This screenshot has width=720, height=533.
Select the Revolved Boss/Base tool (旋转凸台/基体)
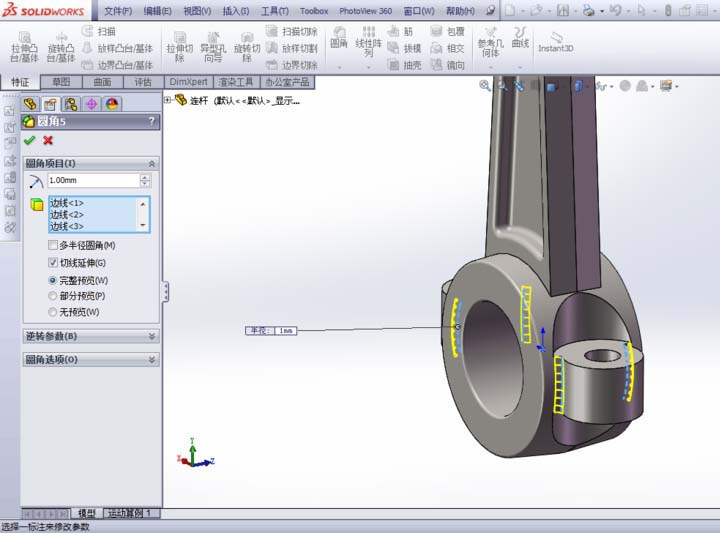tap(61, 47)
